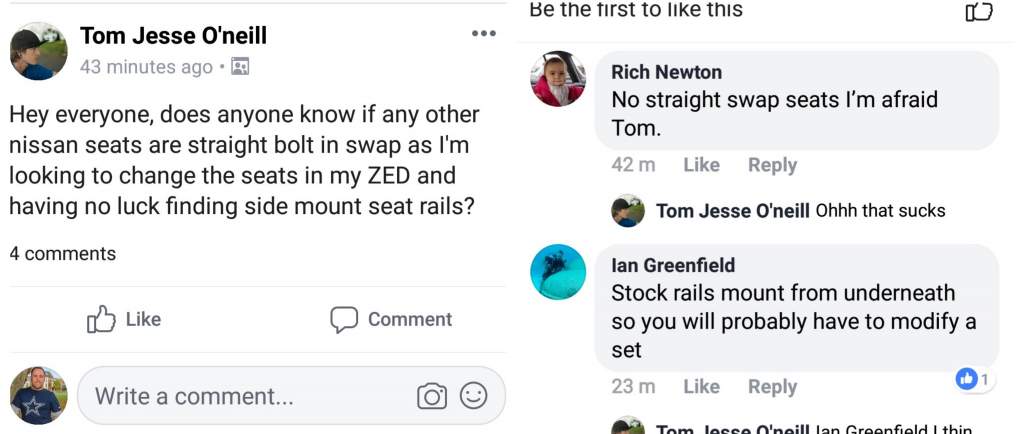Click the '4 comments' count link
The height and width of the screenshot is (434, 1024).
[x=62, y=254]
